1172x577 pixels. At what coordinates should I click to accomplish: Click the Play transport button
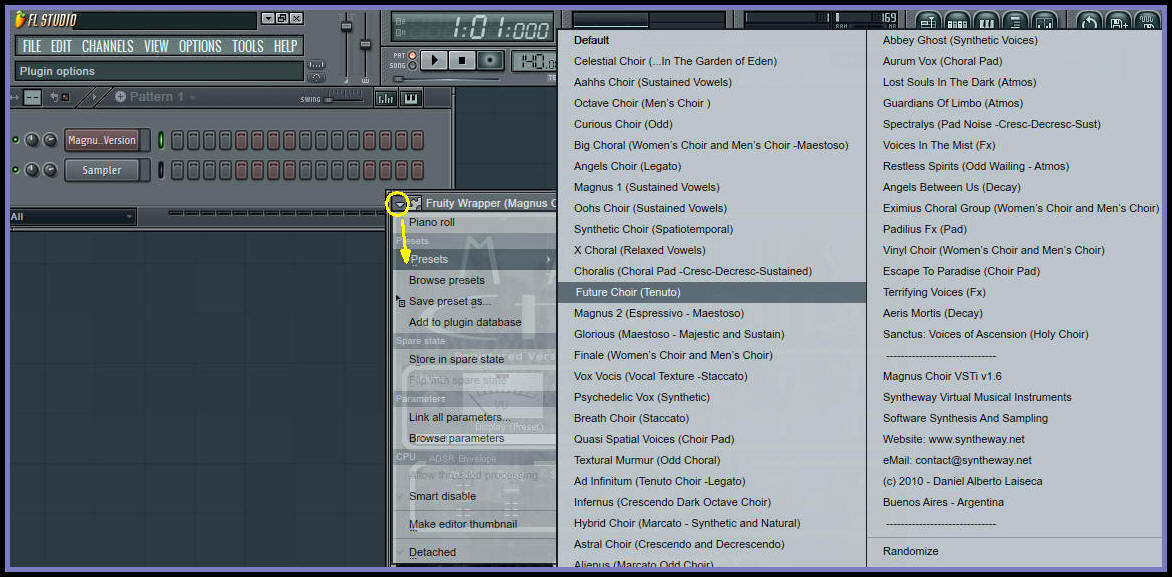[x=435, y=60]
